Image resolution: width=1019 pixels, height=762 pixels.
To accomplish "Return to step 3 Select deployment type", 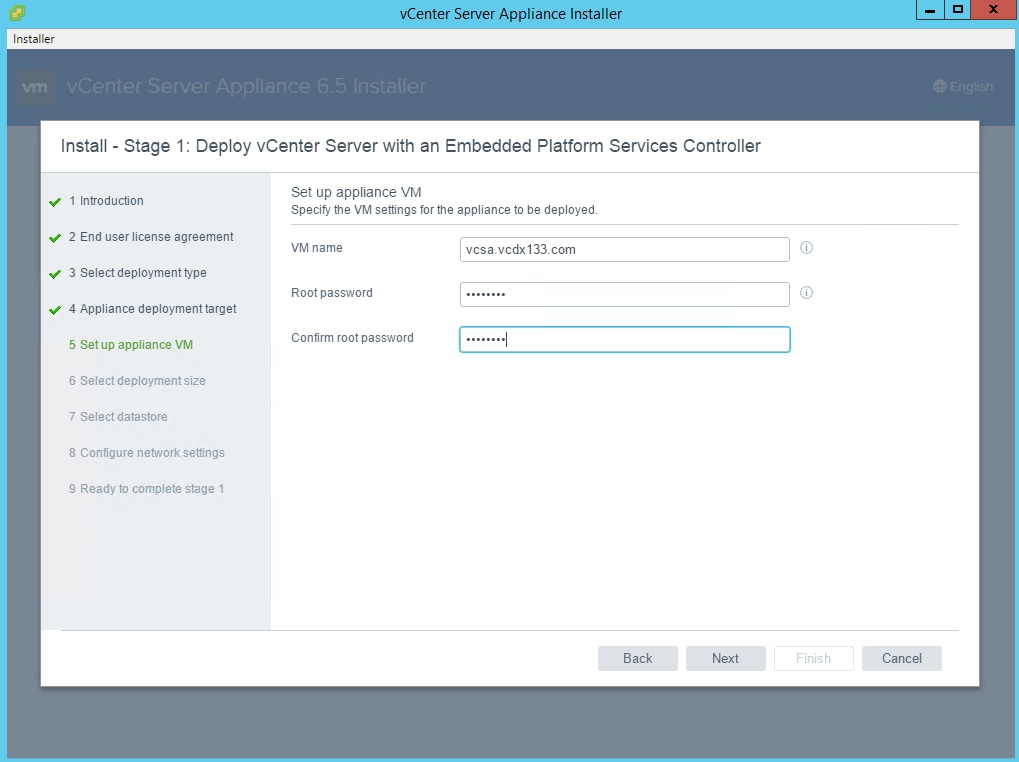I will (x=144, y=273).
